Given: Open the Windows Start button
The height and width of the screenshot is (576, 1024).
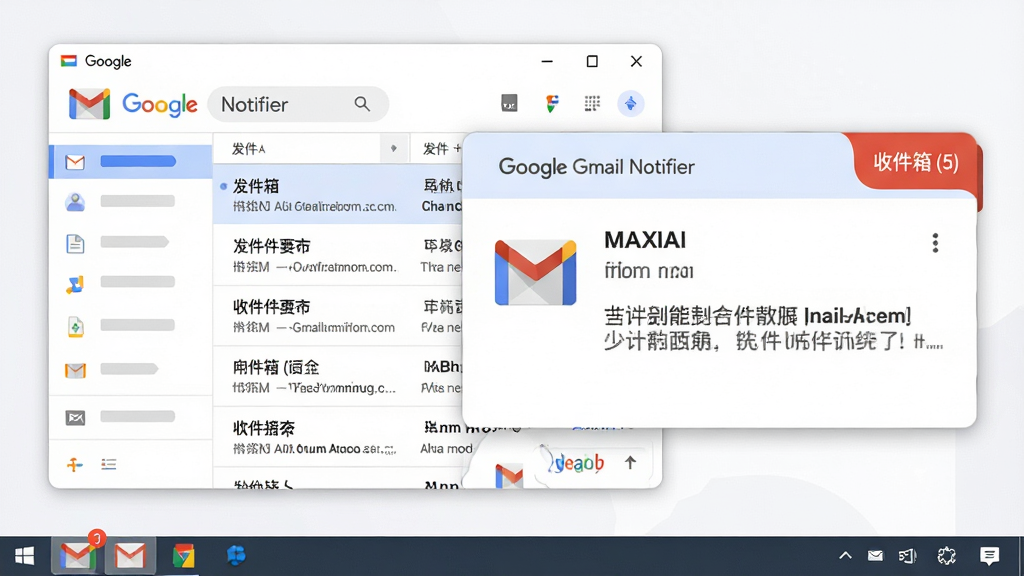Looking at the screenshot, I should coord(24,556).
